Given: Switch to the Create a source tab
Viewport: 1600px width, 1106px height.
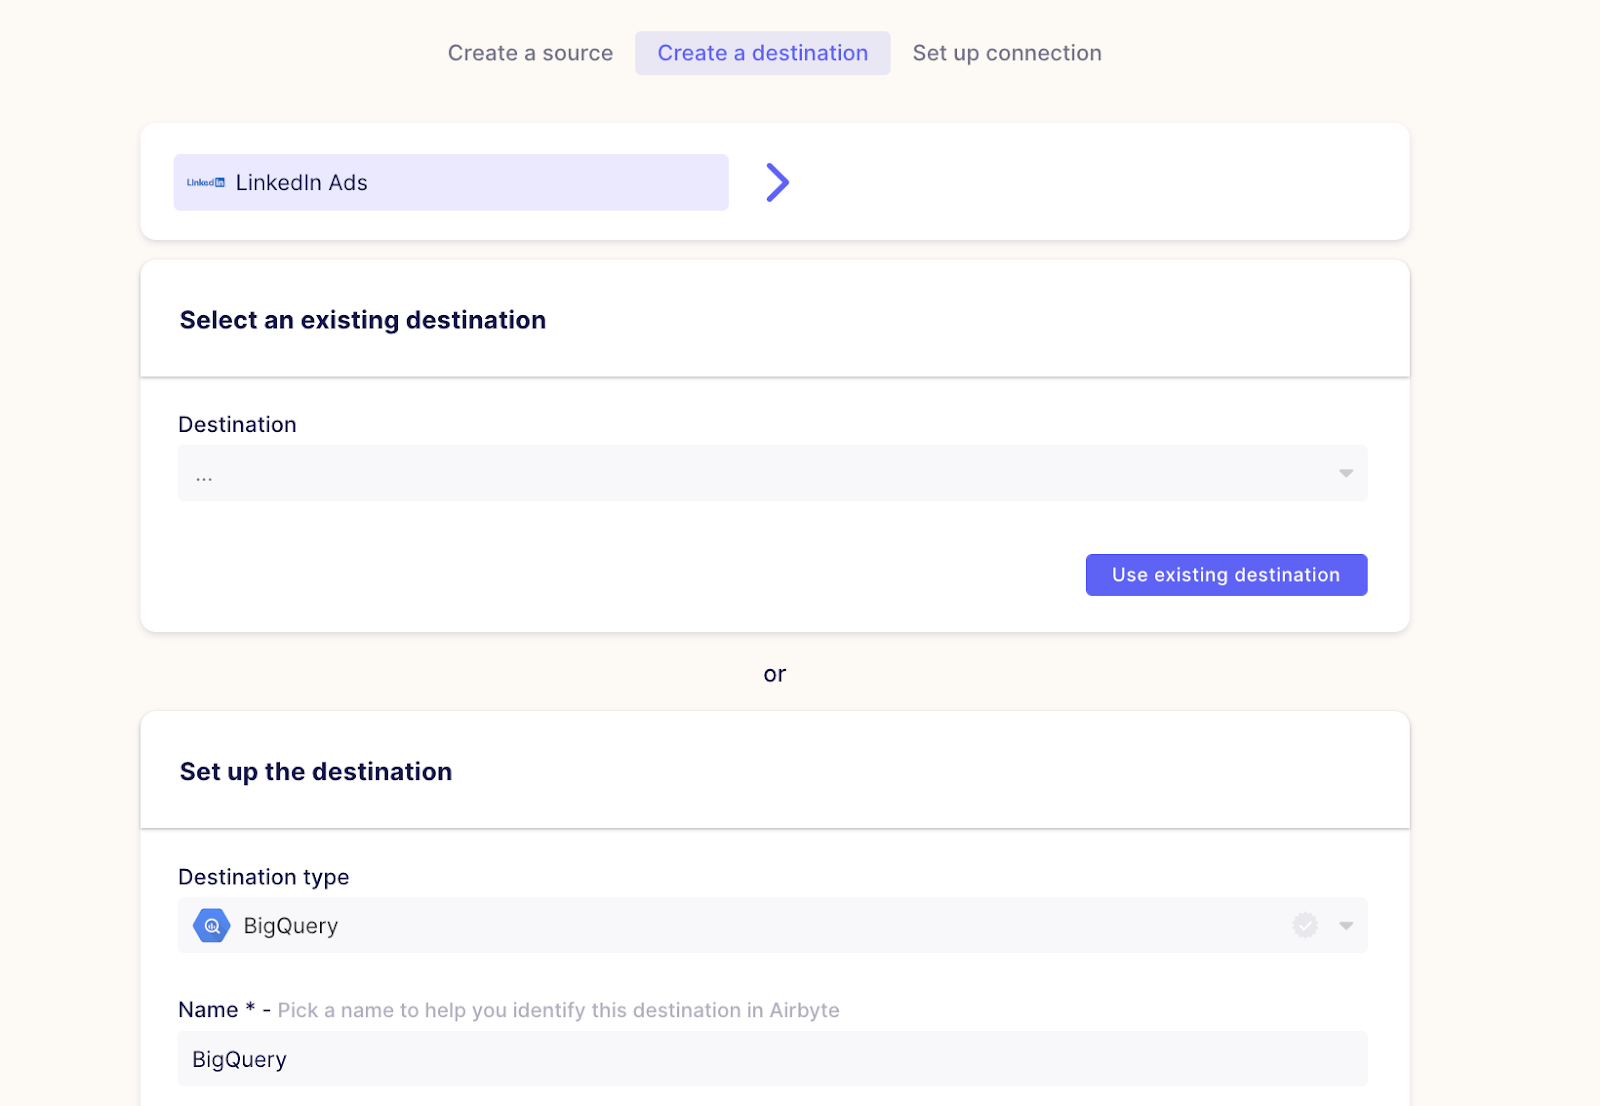Looking at the screenshot, I should 530,53.
